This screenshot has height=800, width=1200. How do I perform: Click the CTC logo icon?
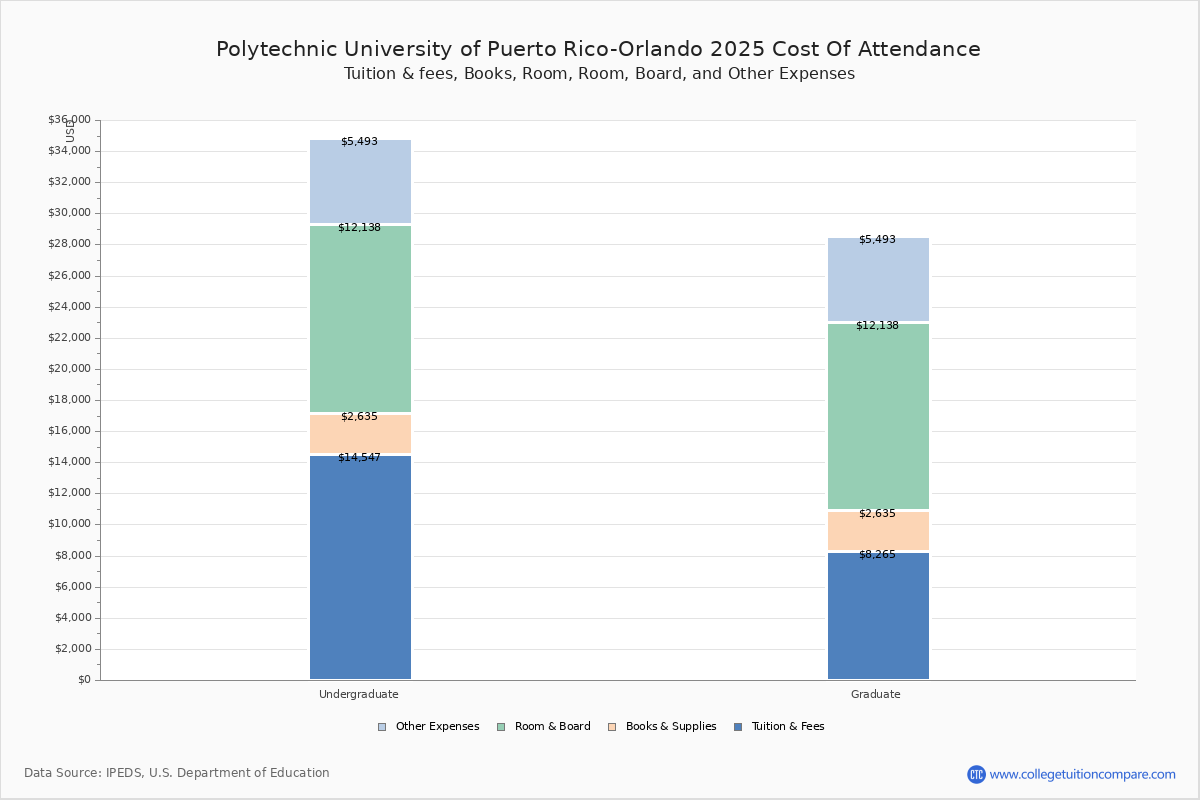pos(976,774)
